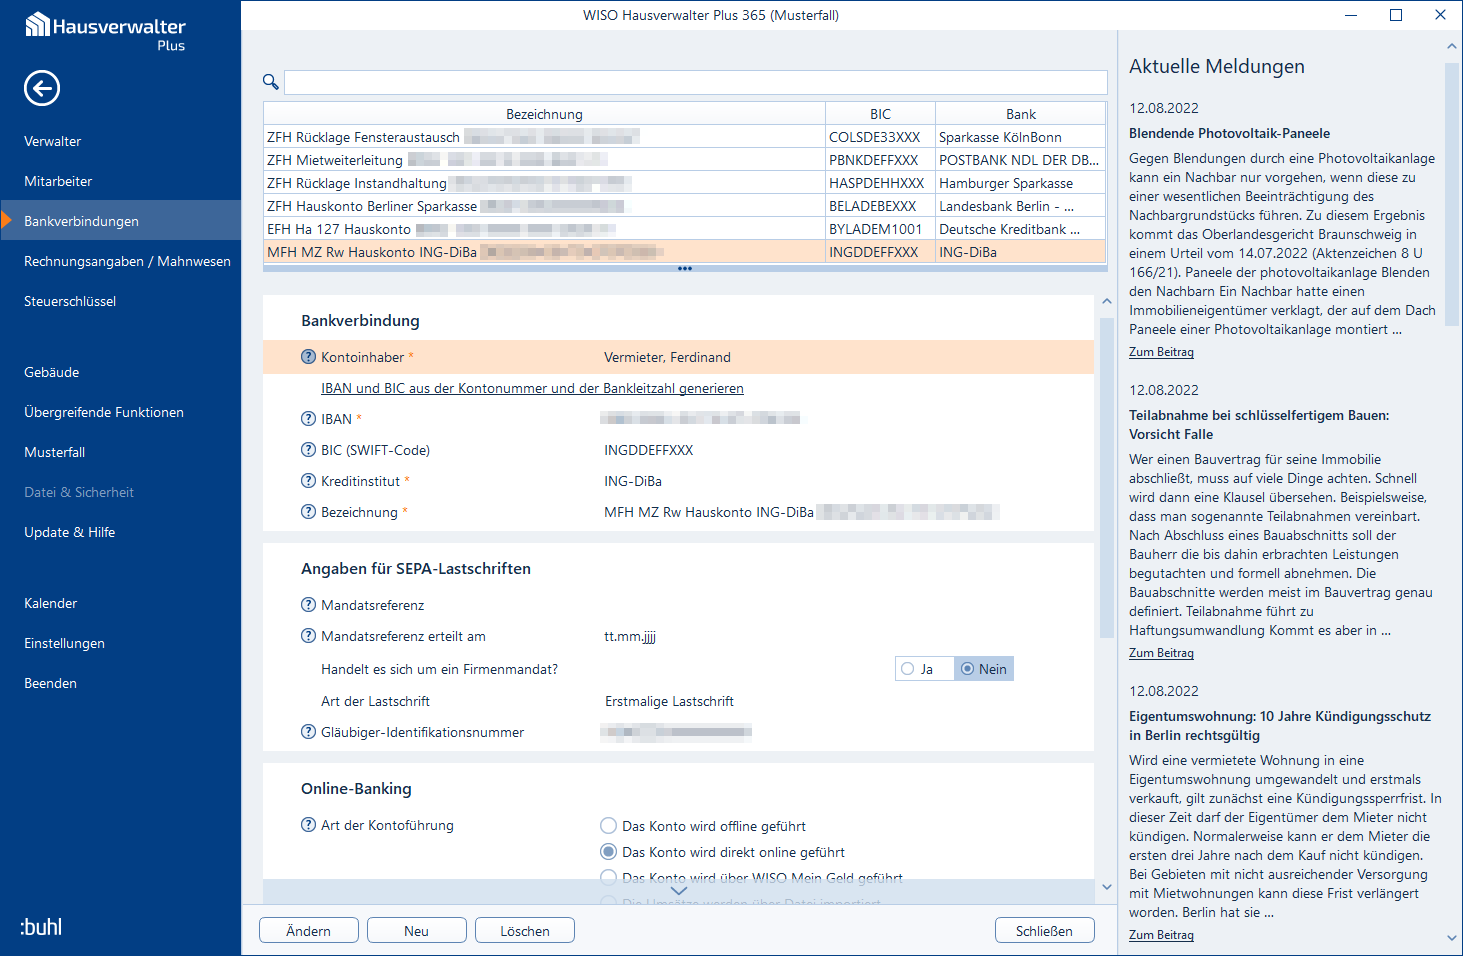
Task: Click help icon next to Kreditinstitut
Action: point(308,481)
